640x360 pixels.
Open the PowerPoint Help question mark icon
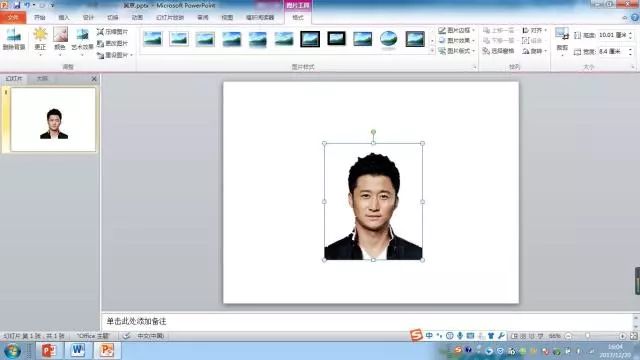point(635,18)
